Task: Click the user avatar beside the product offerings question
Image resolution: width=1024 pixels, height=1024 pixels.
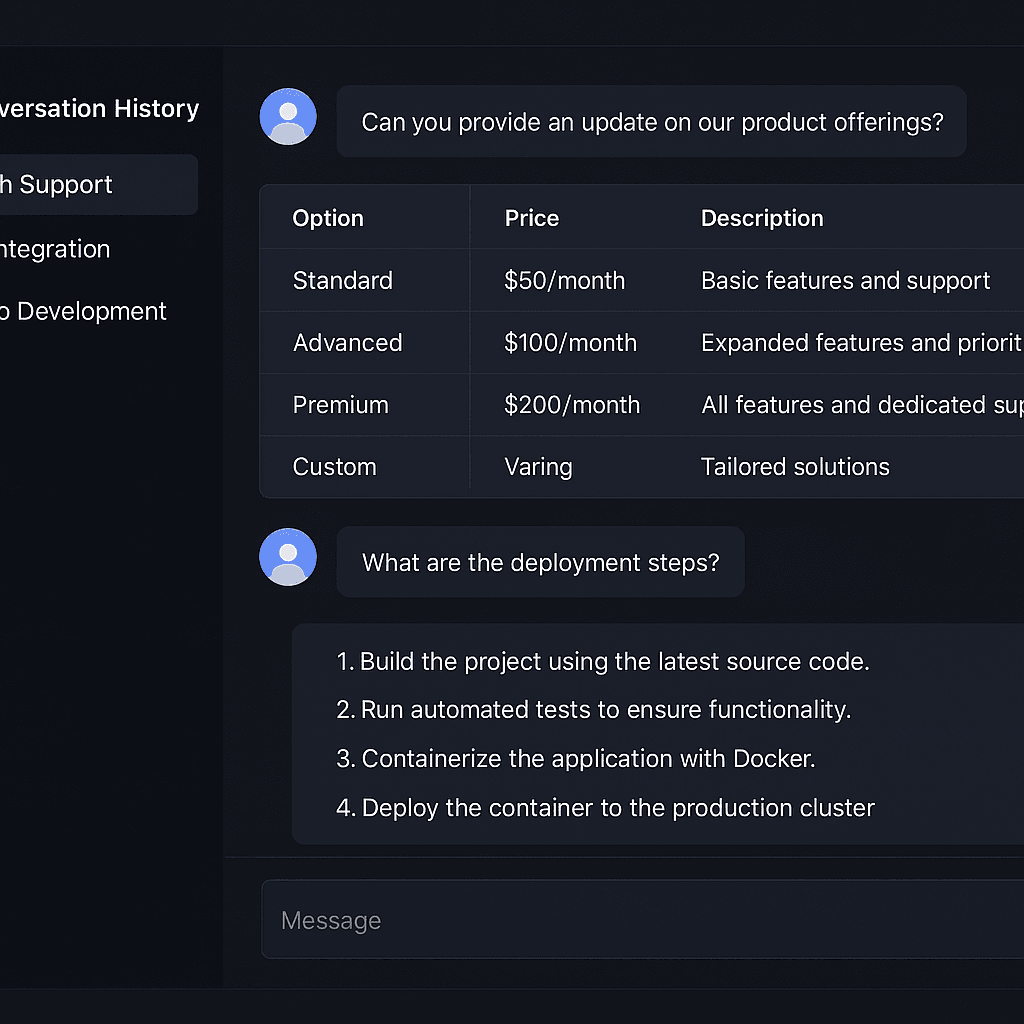Action: 288,116
